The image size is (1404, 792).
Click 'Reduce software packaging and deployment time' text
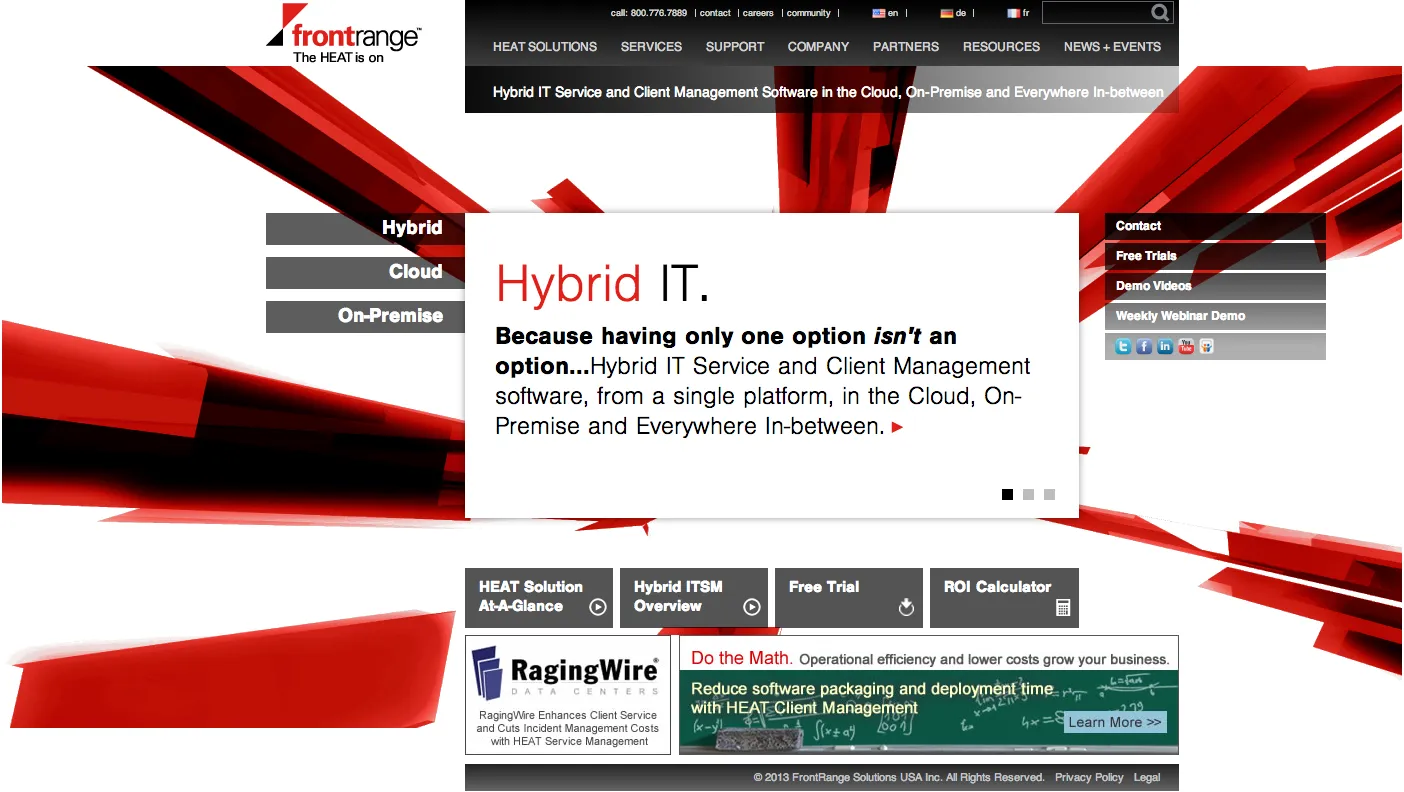coord(872,689)
